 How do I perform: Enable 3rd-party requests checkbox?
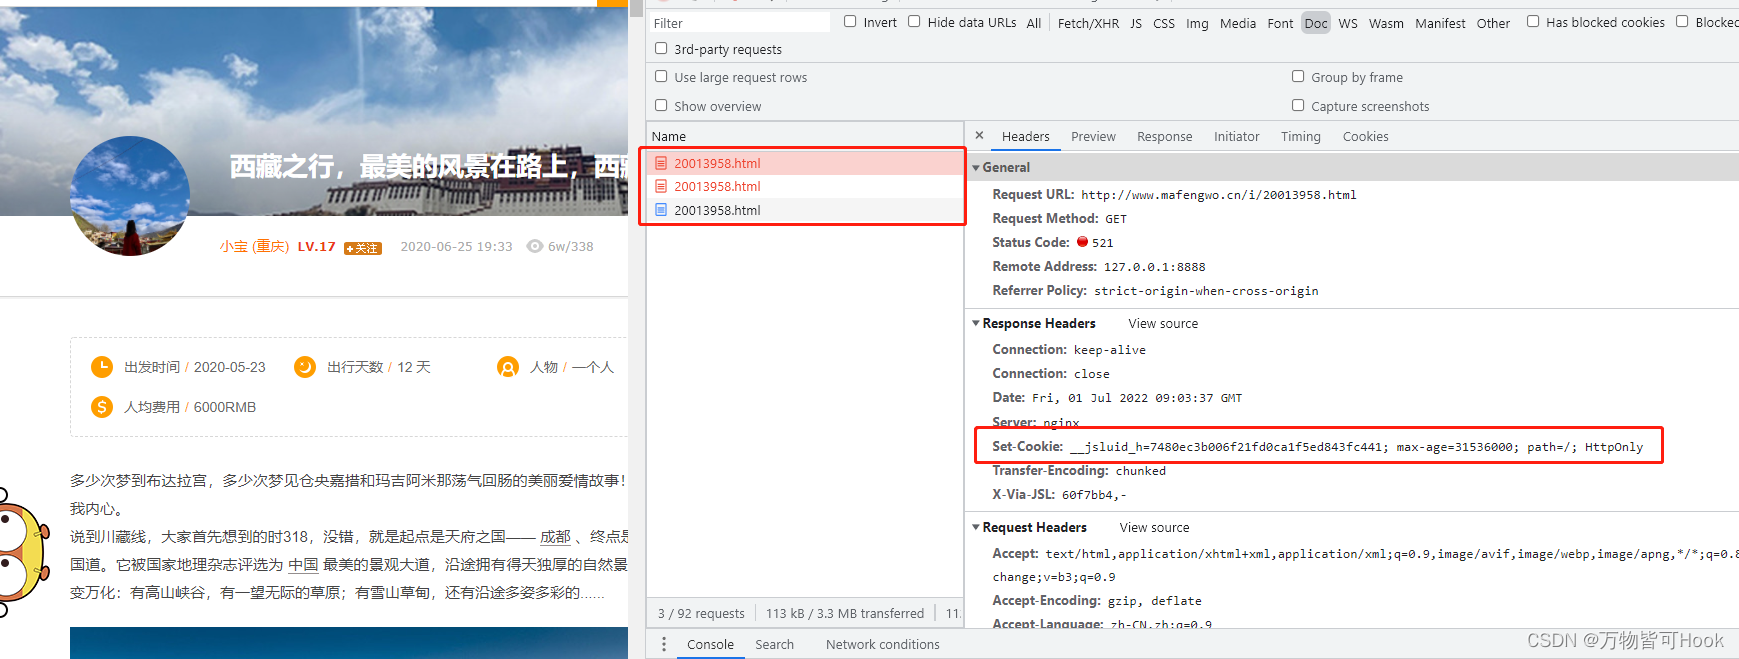click(661, 48)
